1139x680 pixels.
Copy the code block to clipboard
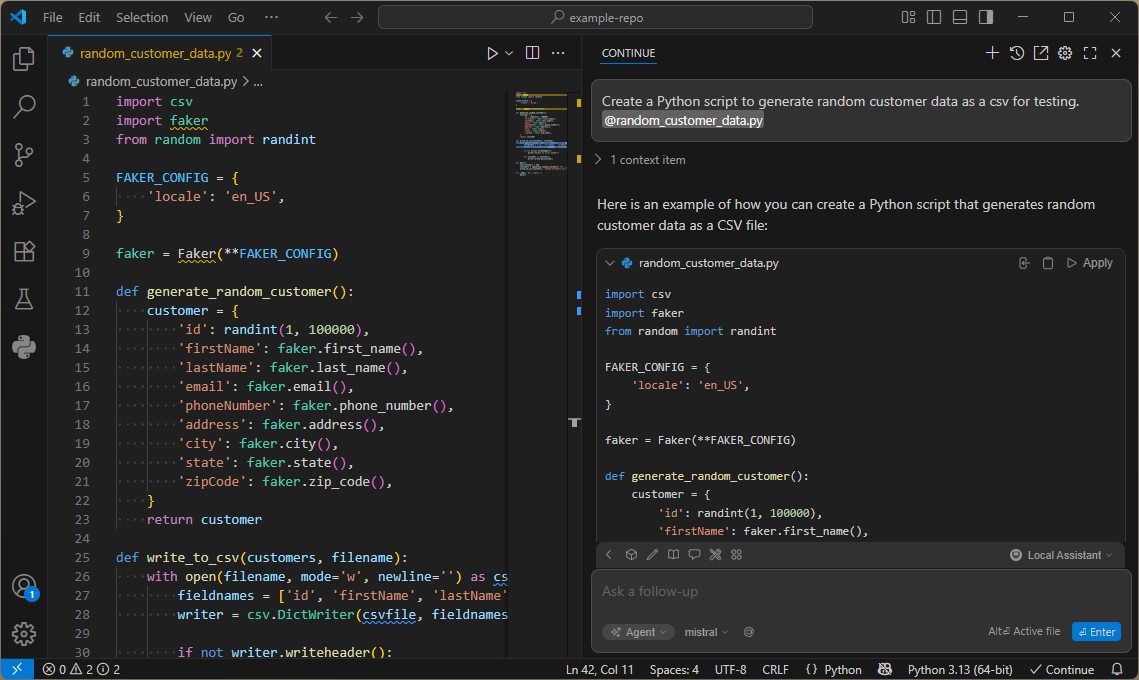tap(1047, 263)
